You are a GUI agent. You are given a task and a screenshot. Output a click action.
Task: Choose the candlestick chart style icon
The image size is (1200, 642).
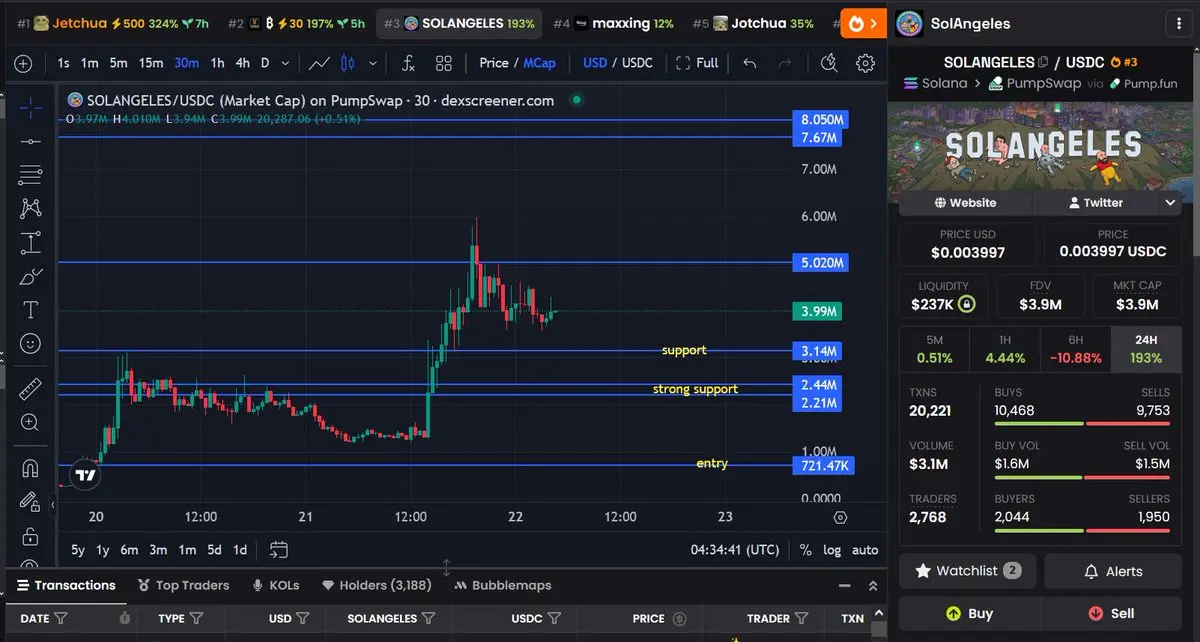click(x=348, y=63)
